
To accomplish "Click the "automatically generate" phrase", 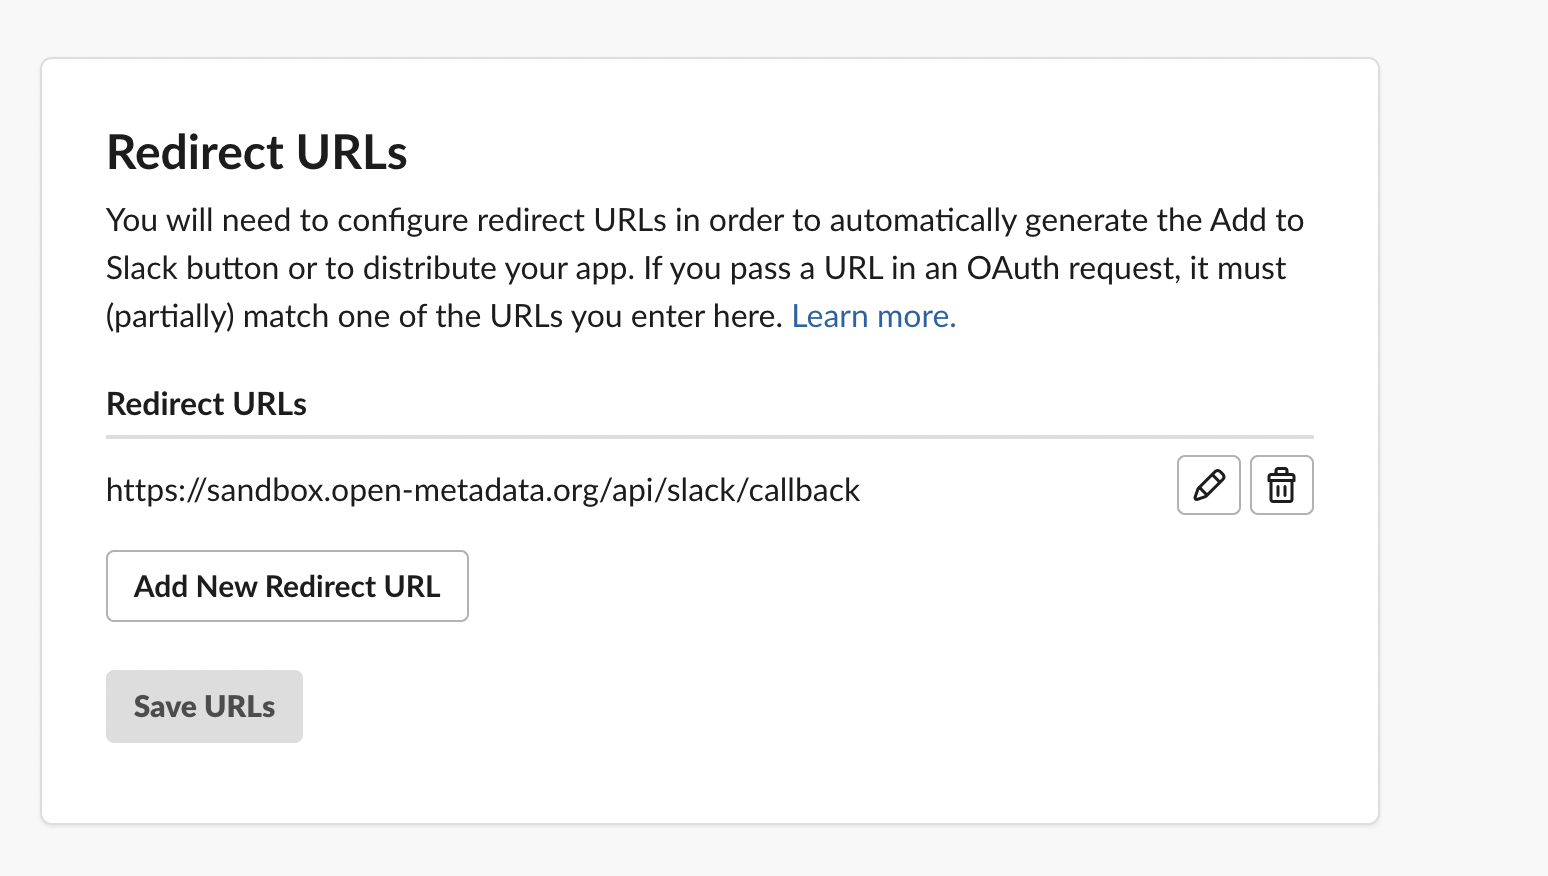I will tap(922, 221).
